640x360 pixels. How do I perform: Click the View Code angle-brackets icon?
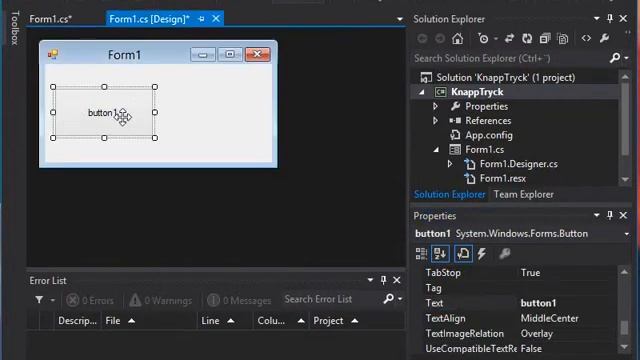pos(586,38)
